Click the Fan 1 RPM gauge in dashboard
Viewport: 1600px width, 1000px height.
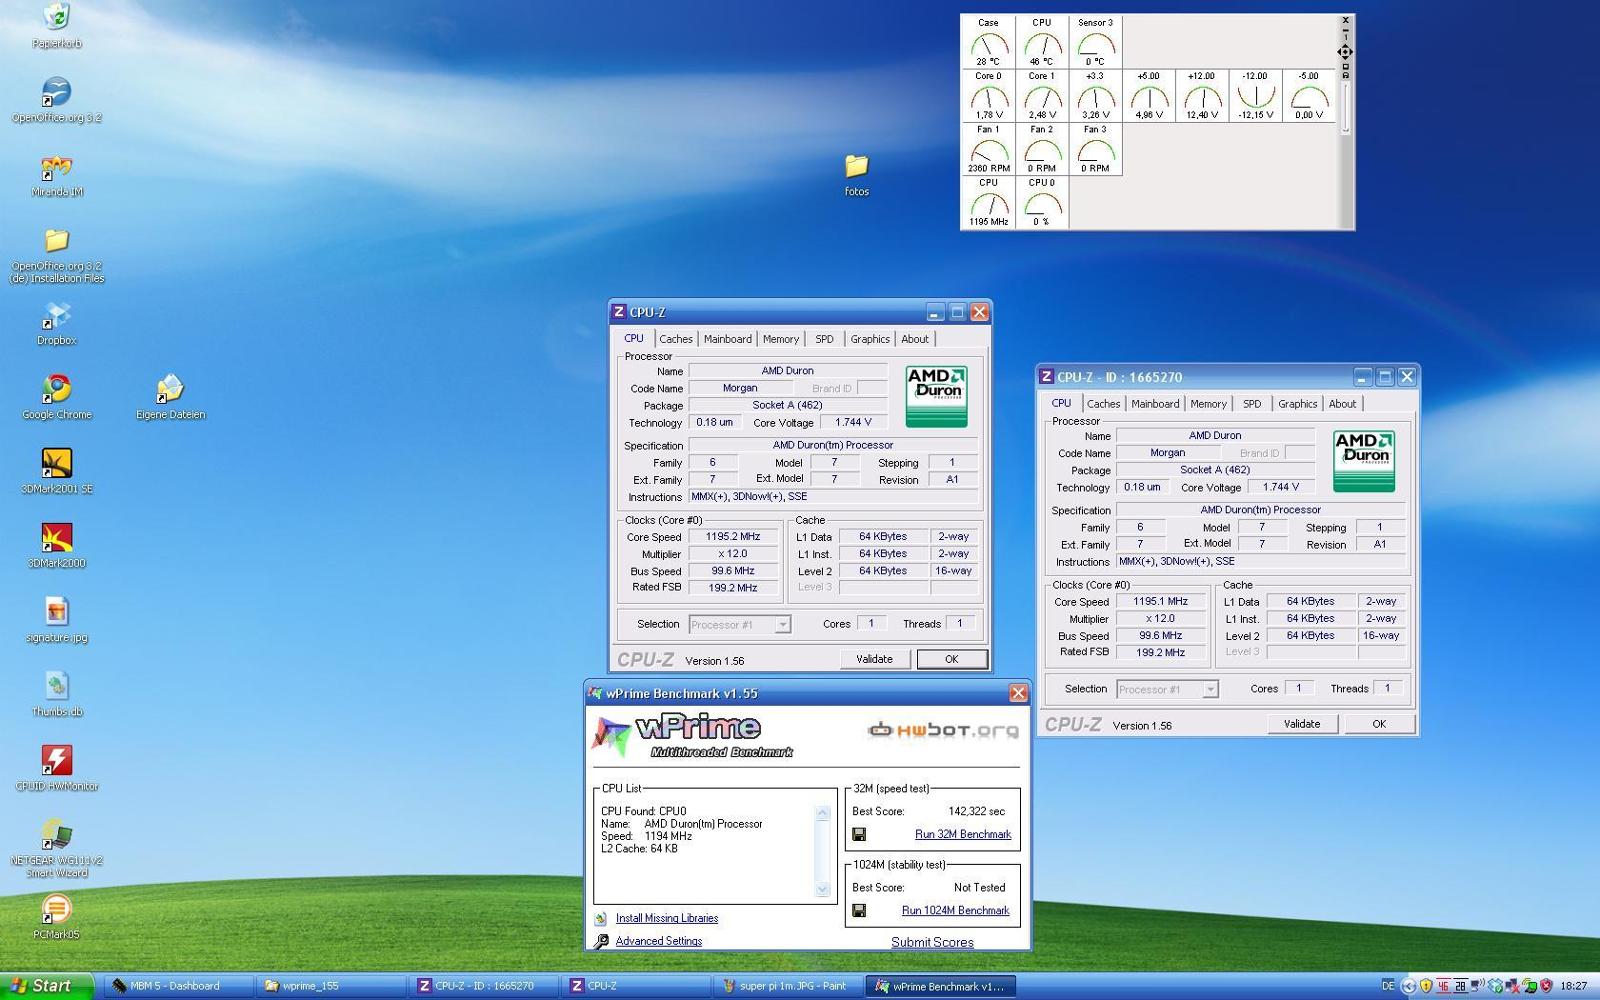click(988, 149)
